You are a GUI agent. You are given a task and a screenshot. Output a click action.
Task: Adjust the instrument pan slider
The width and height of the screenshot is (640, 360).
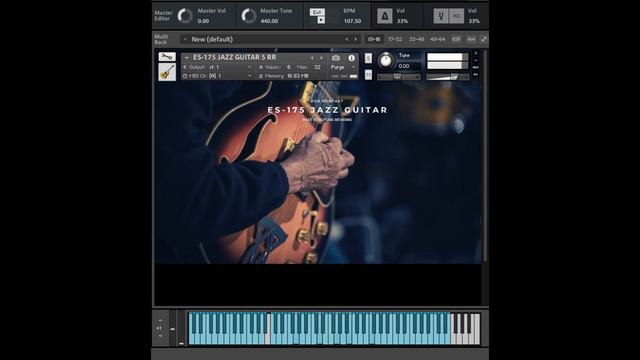[x=398, y=77]
